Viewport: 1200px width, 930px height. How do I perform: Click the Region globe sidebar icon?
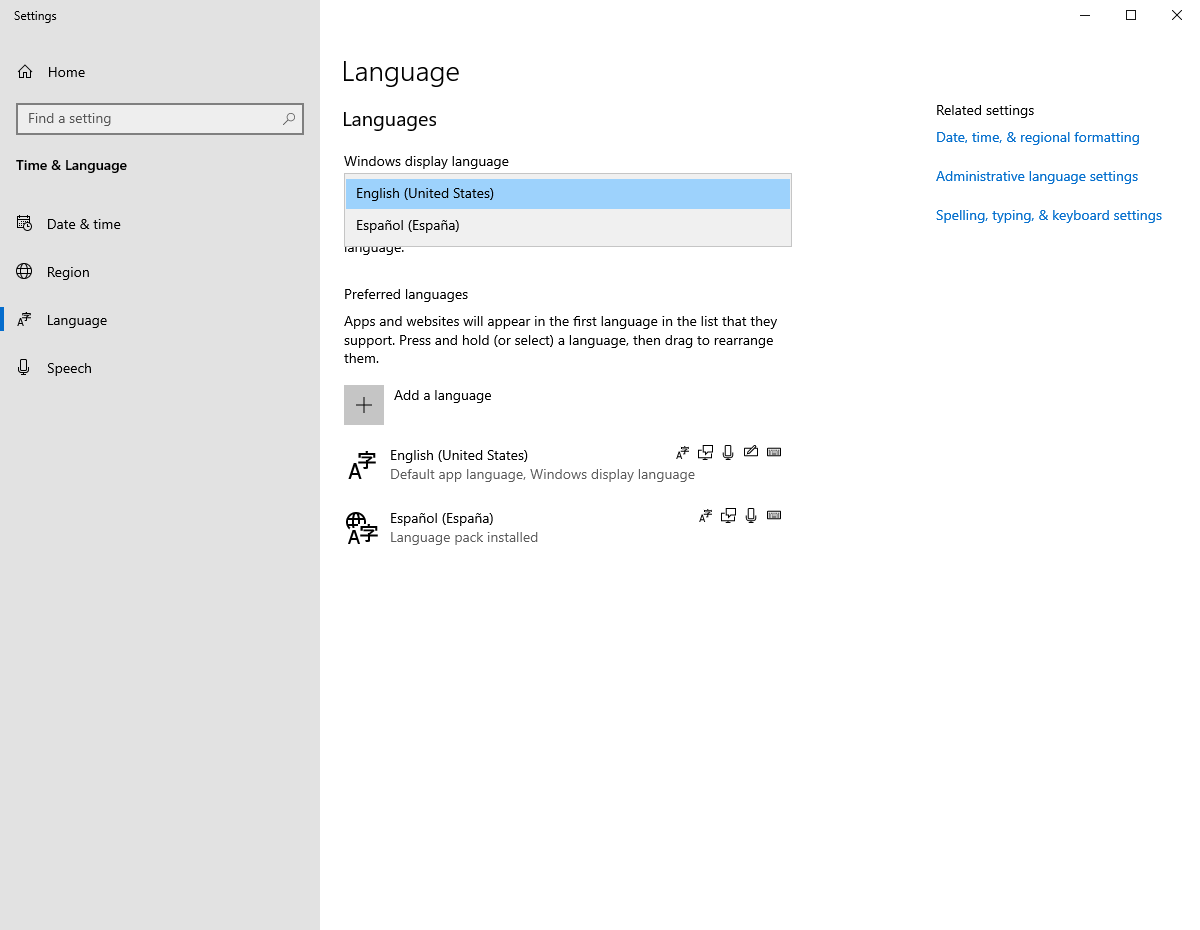(23, 271)
